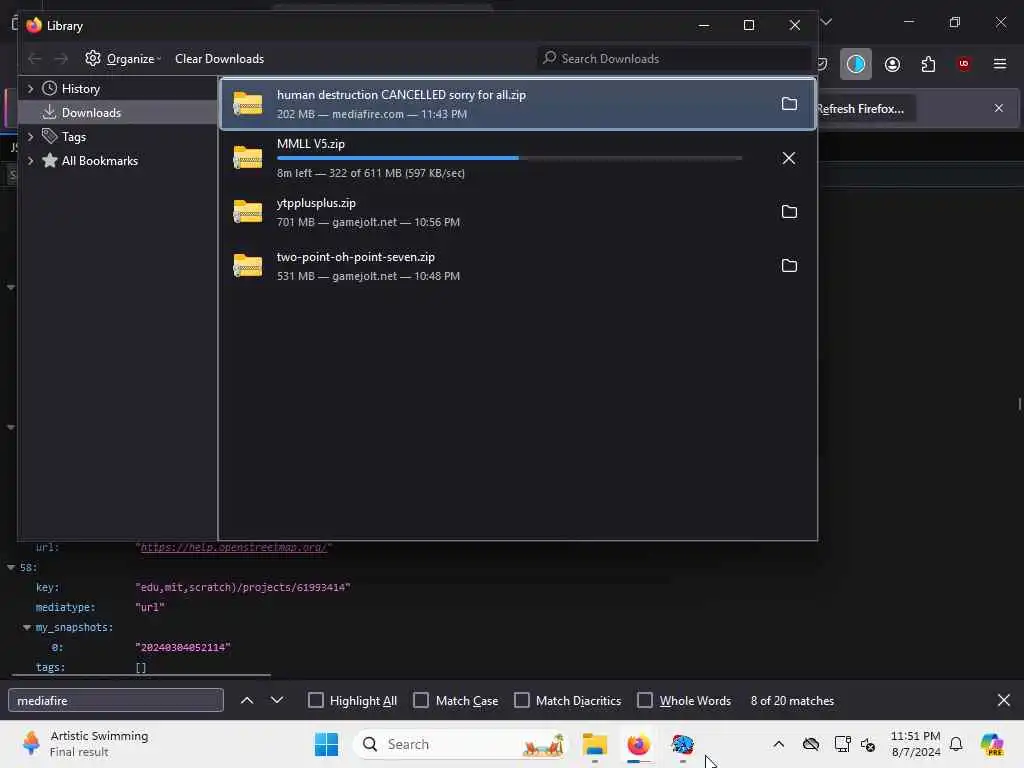Go back in the Library window

point(35,59)
